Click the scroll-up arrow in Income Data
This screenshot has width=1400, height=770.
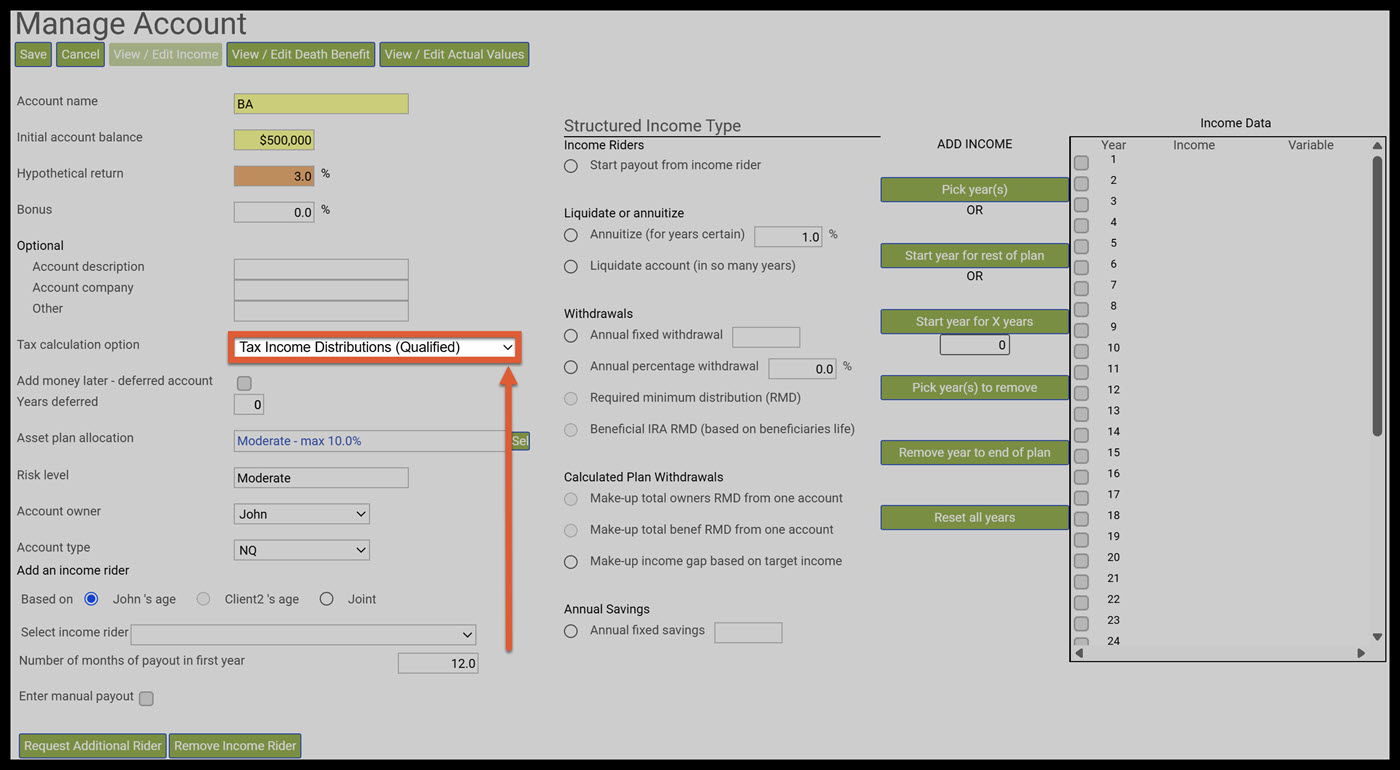tap(1377, 146)
